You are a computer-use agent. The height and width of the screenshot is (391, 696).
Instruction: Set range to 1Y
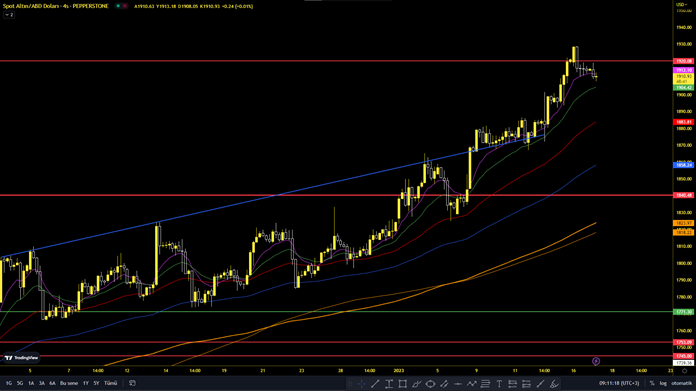[x=86, y=383]
